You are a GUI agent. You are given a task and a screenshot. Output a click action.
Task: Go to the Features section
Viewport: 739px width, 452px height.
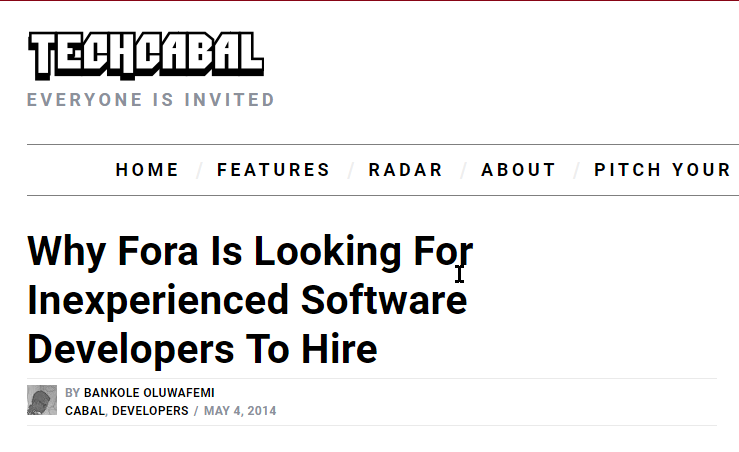[x=273, y=170]
